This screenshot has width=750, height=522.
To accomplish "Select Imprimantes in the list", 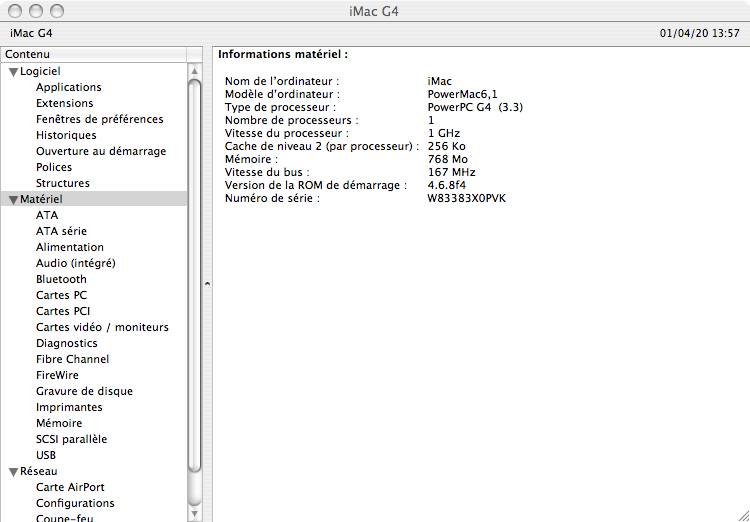I will pos(69,407).
